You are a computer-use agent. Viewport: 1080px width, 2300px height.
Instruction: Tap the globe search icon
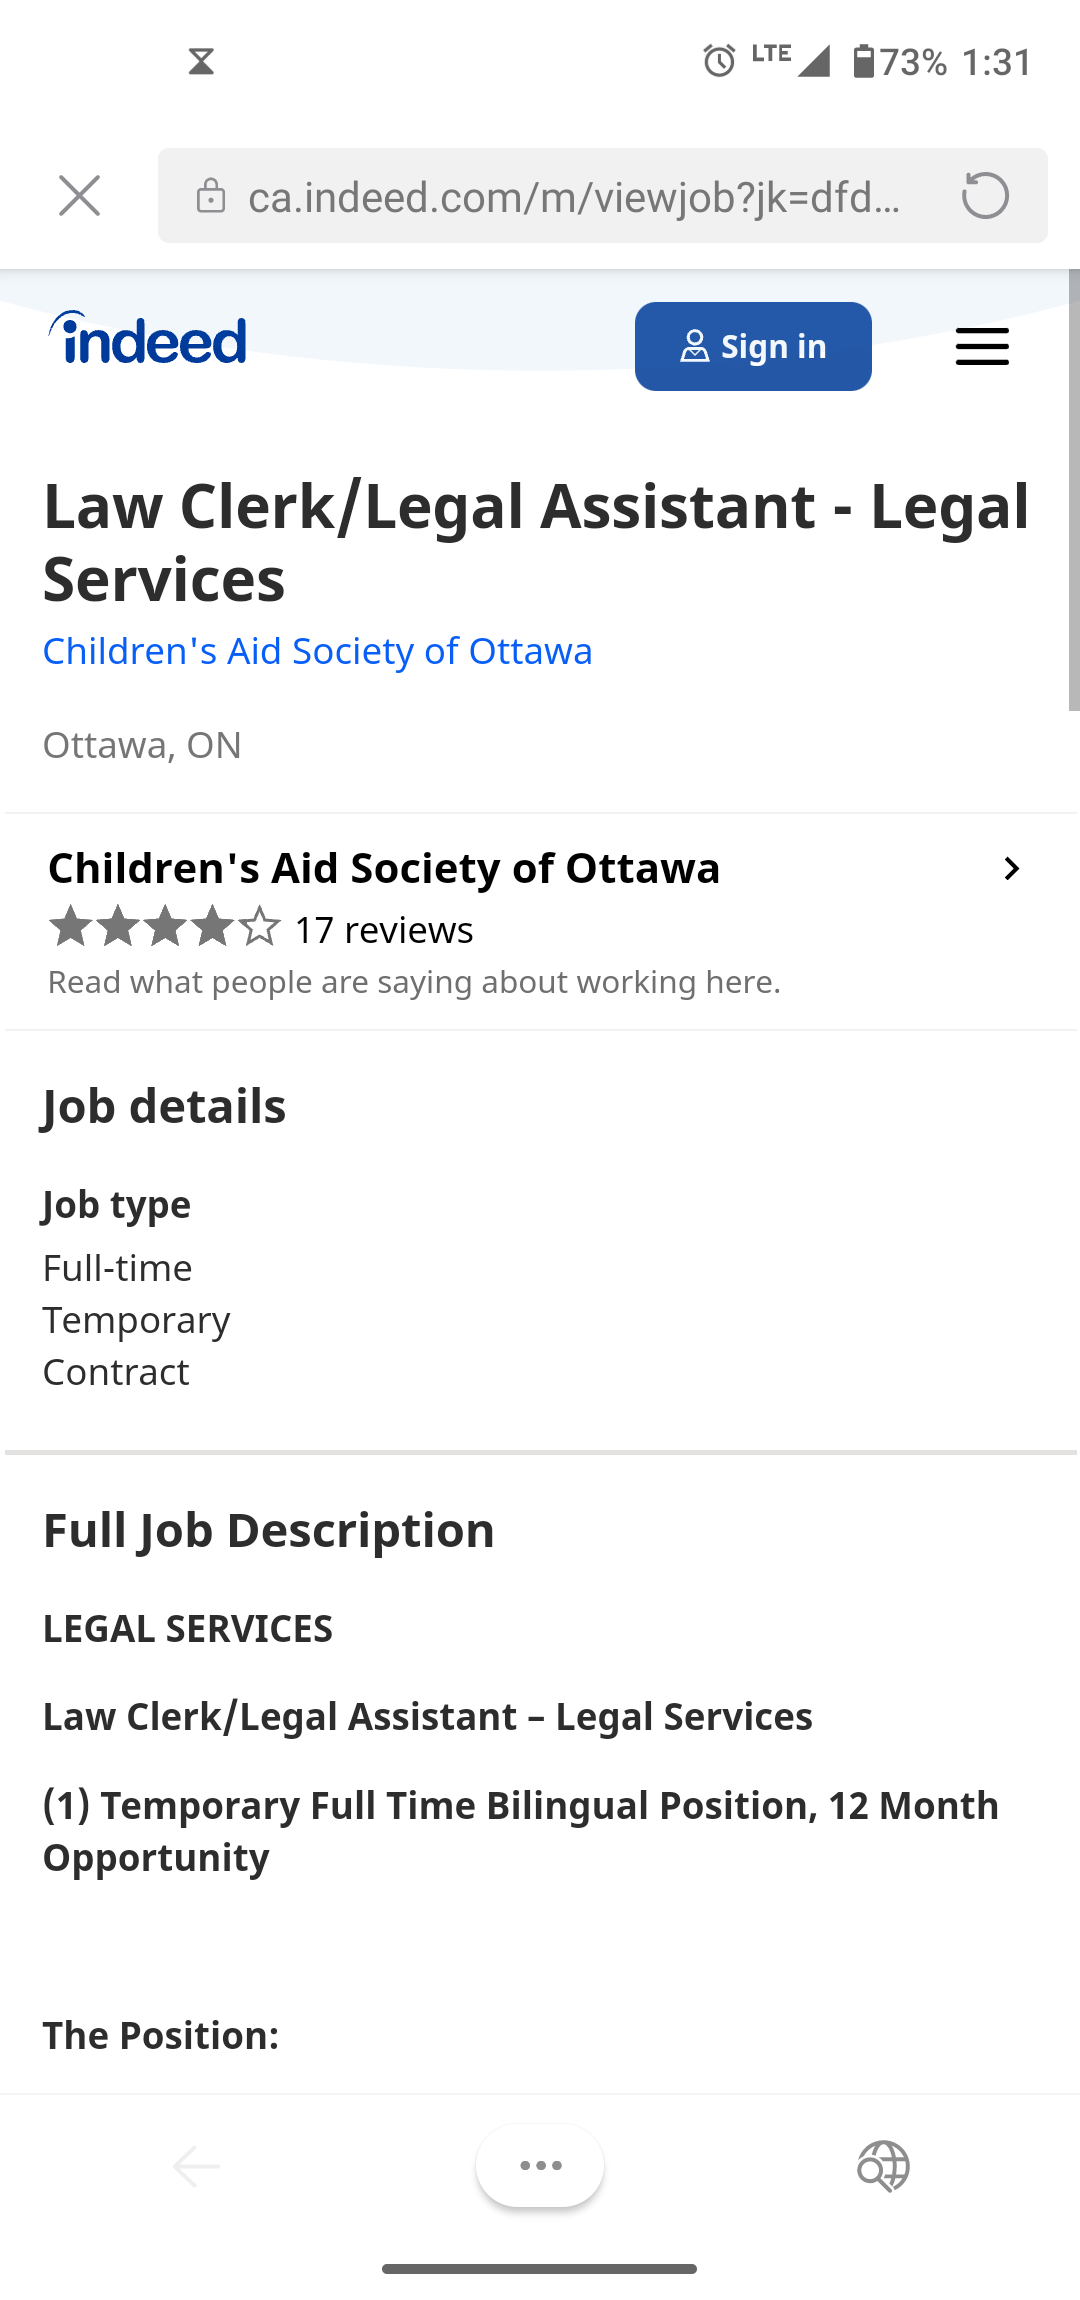883,2167
